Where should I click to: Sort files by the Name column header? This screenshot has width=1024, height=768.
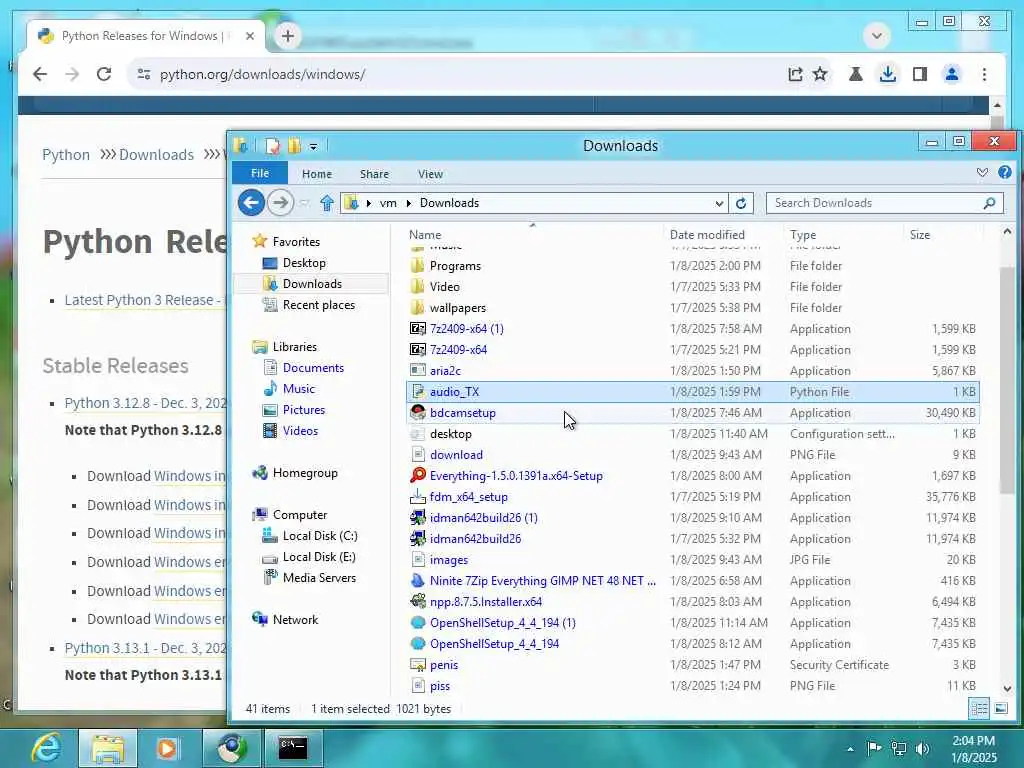pos(425,234)
